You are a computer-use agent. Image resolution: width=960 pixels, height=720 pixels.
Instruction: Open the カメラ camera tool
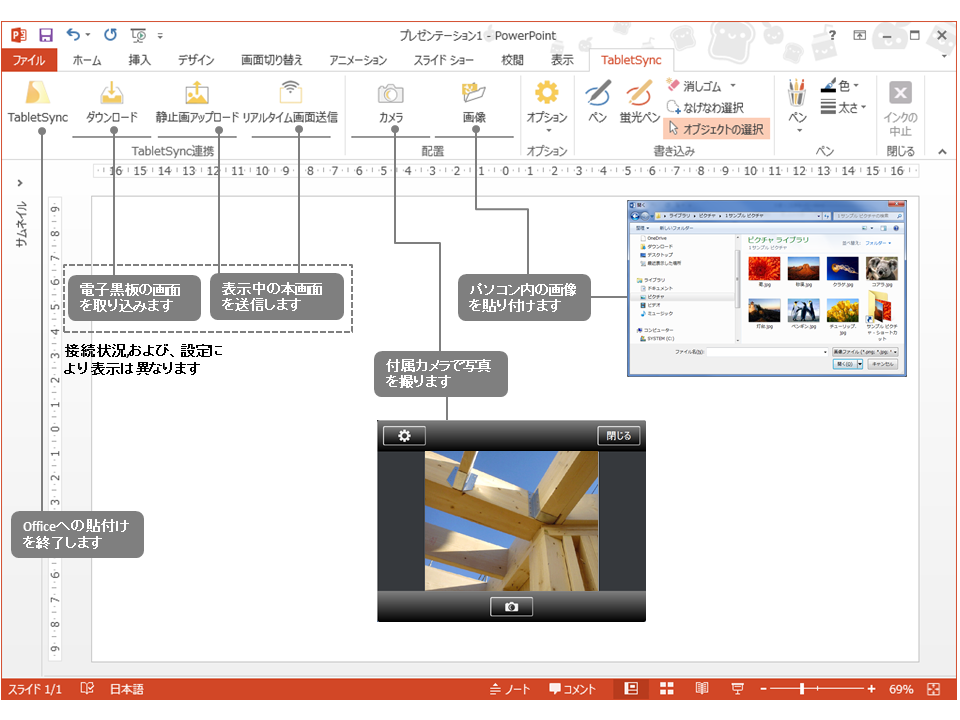tap(390, 94)
